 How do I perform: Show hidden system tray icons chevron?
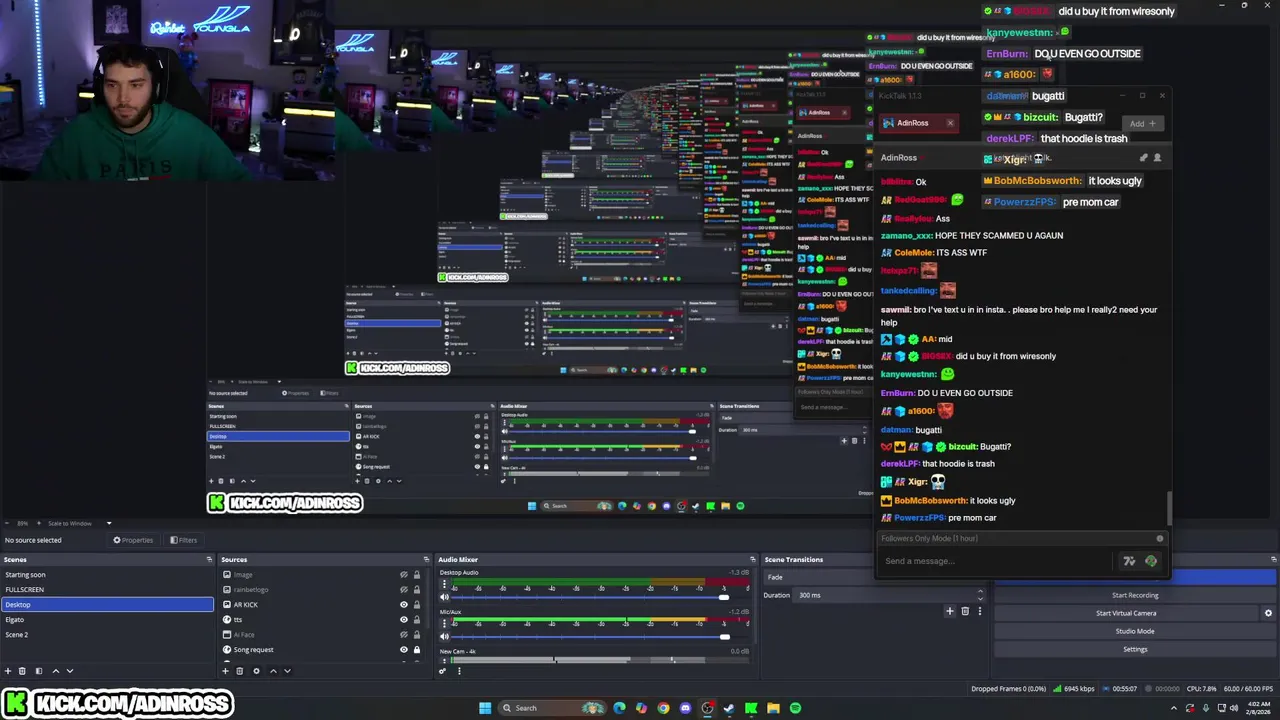tap(1173, 708)
